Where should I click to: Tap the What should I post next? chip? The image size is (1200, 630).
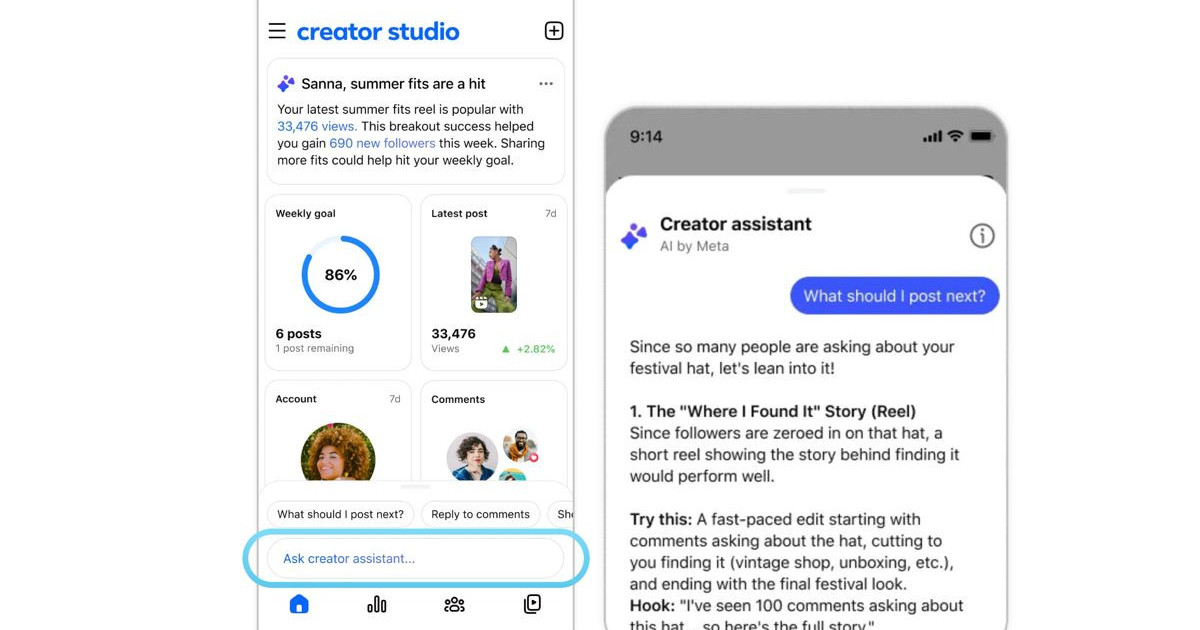tap(340, 514)
